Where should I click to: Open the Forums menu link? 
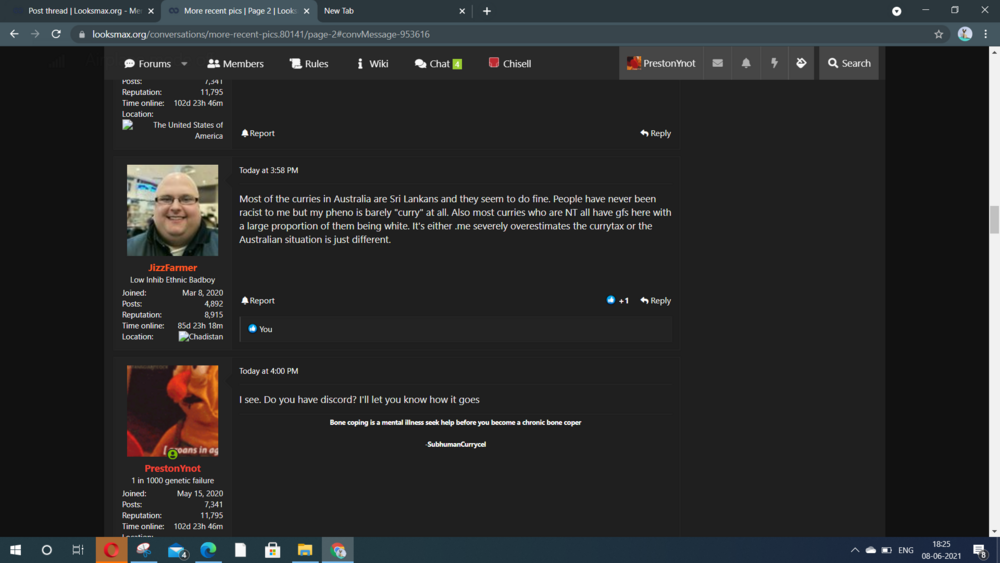(x=148, y=64)
